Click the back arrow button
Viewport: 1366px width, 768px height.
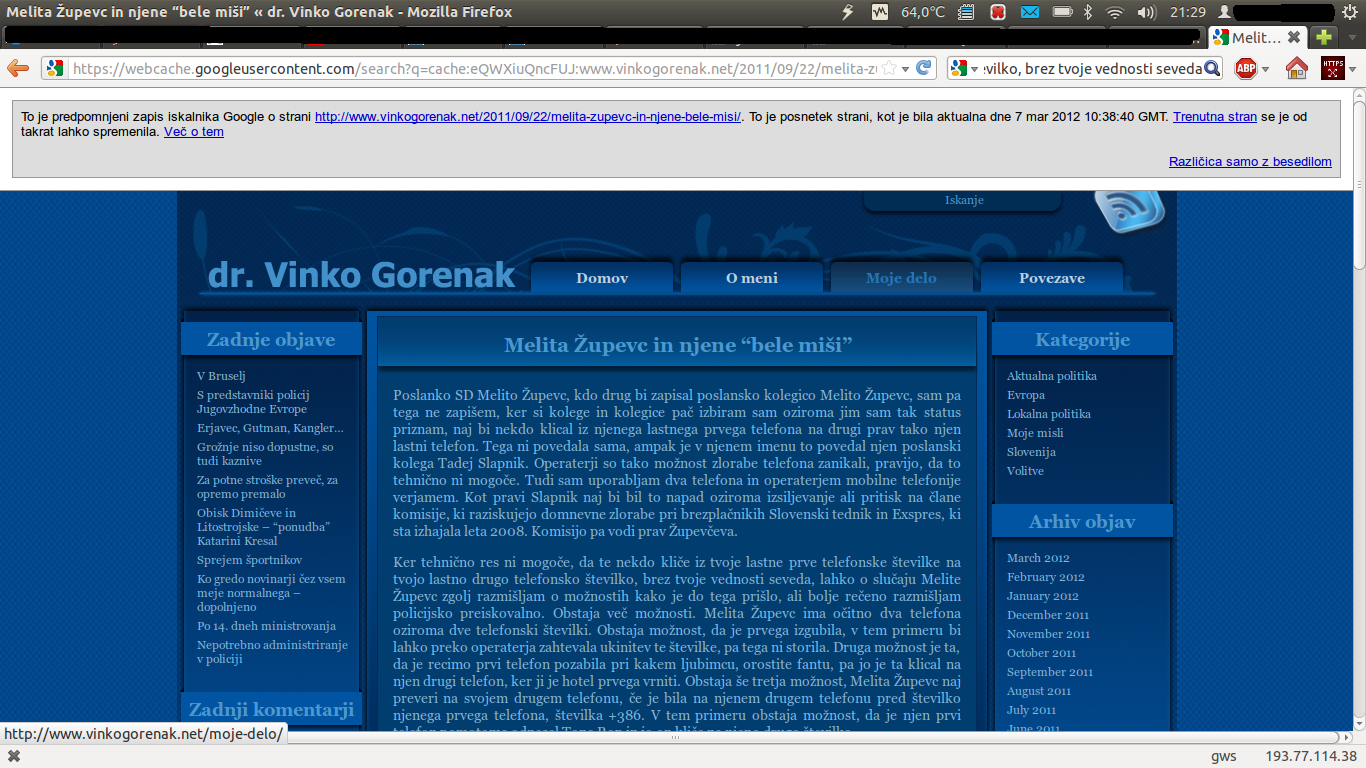(18, 68)
